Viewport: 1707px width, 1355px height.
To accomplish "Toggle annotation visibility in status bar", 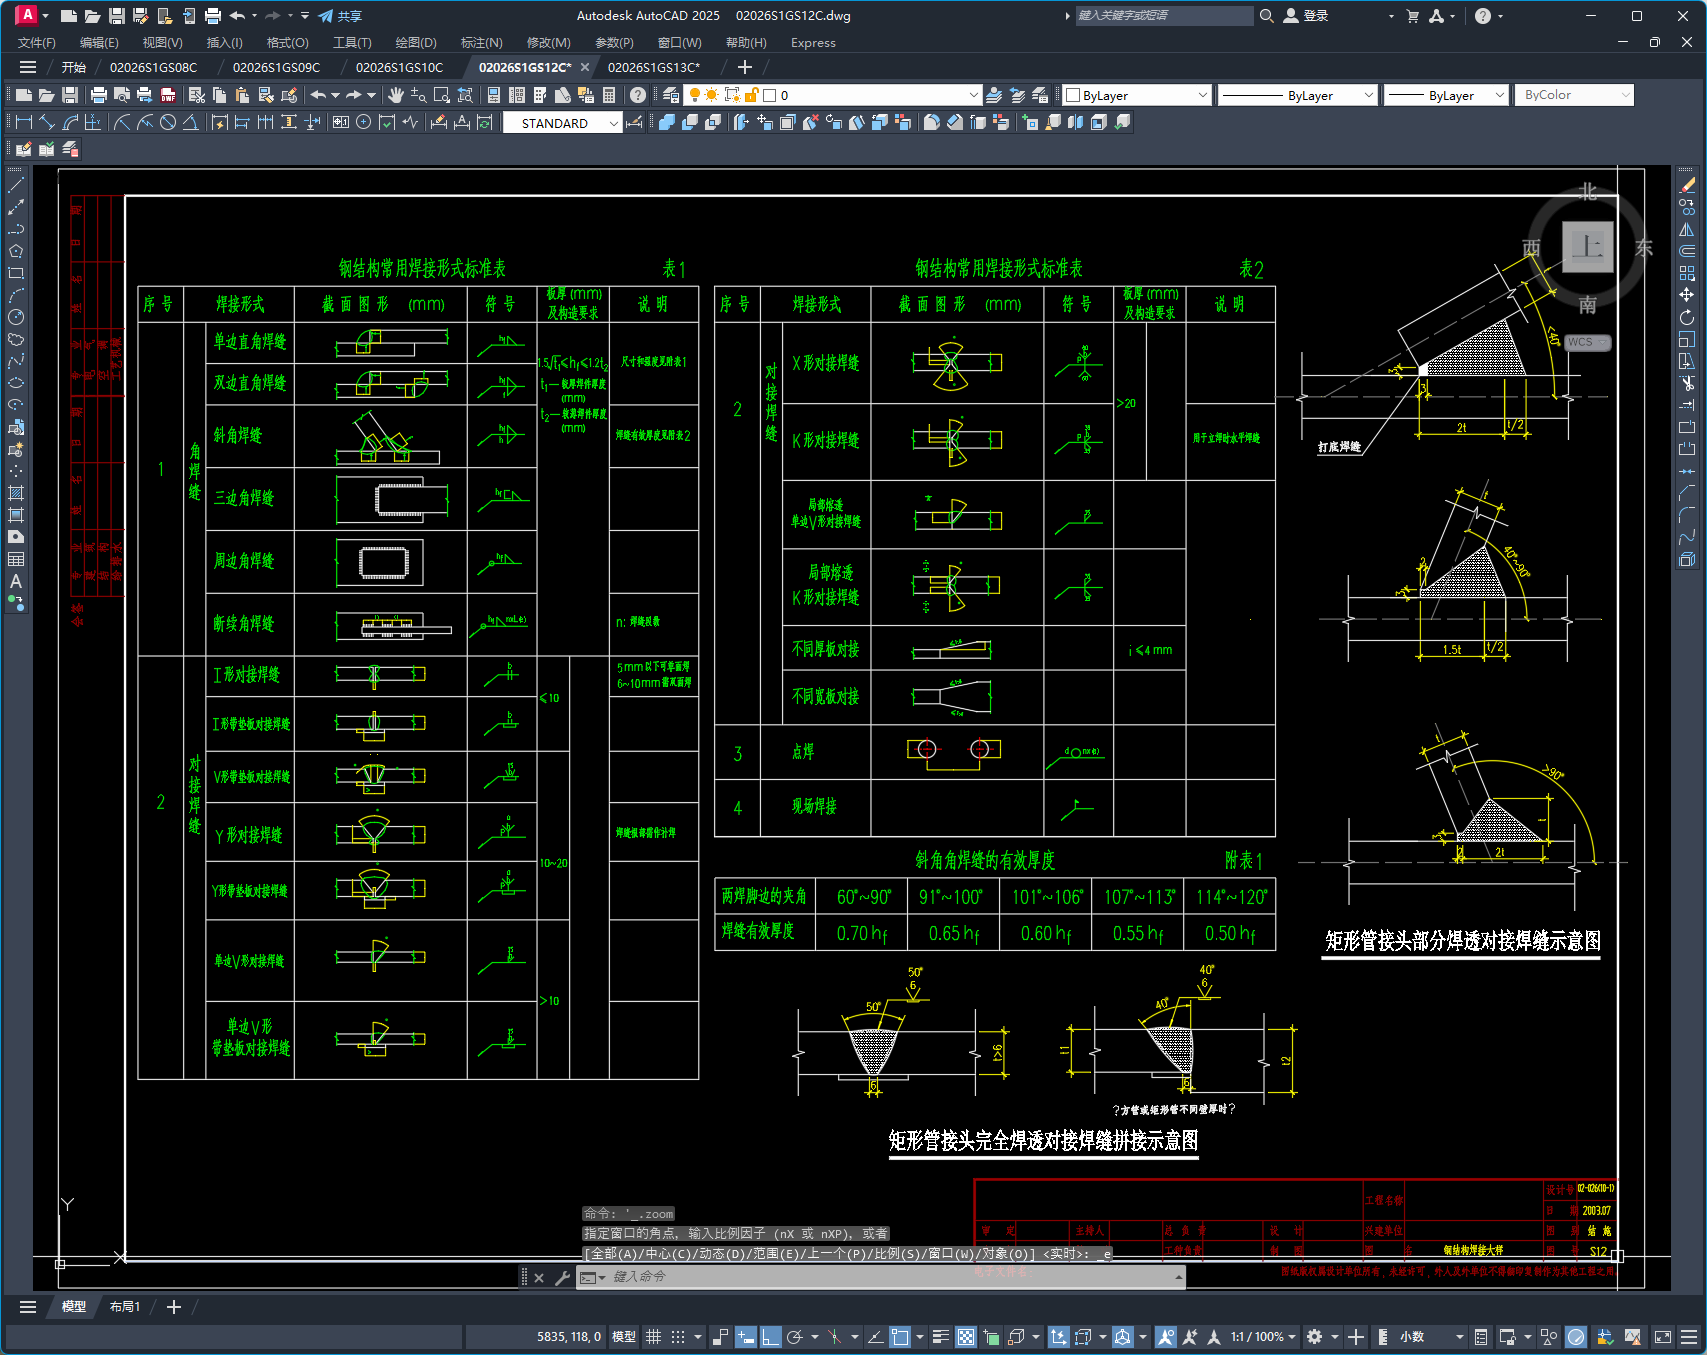I will click(1165, 1337).
